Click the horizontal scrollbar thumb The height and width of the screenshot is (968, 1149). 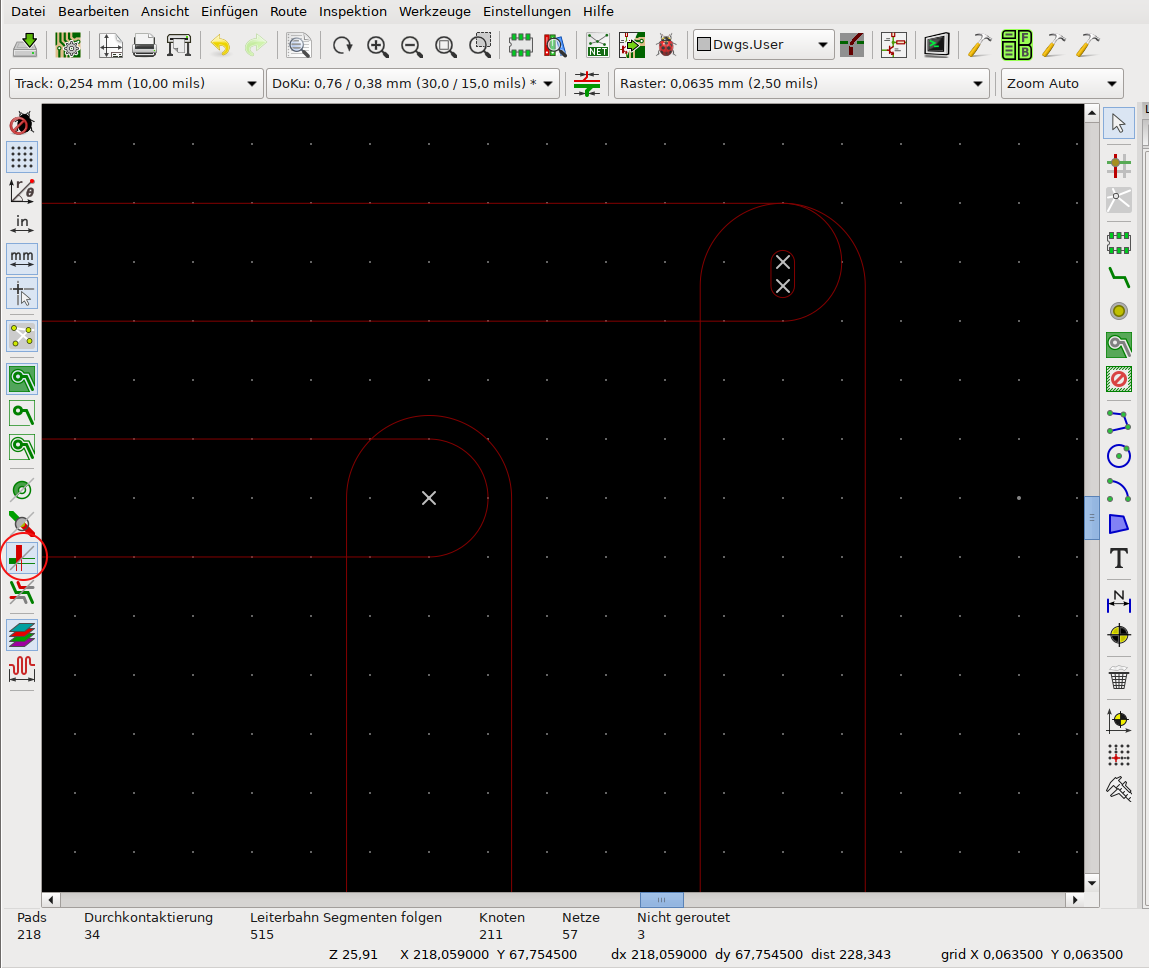tap(662, 900)
